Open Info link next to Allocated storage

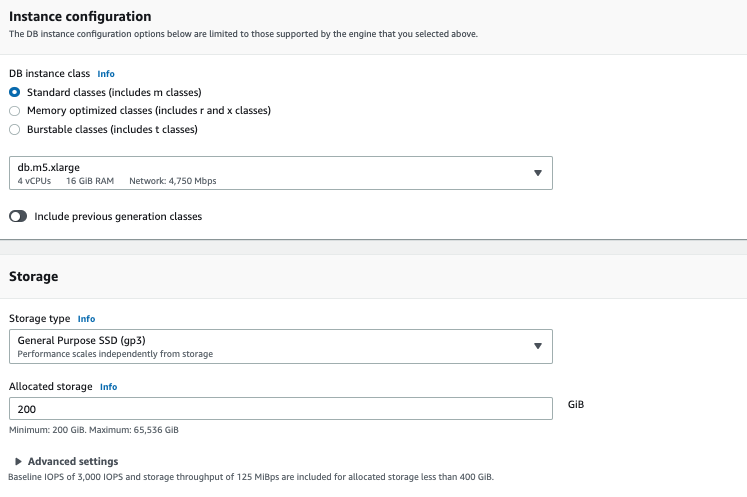pyautogui.click(x=108, y=386)
